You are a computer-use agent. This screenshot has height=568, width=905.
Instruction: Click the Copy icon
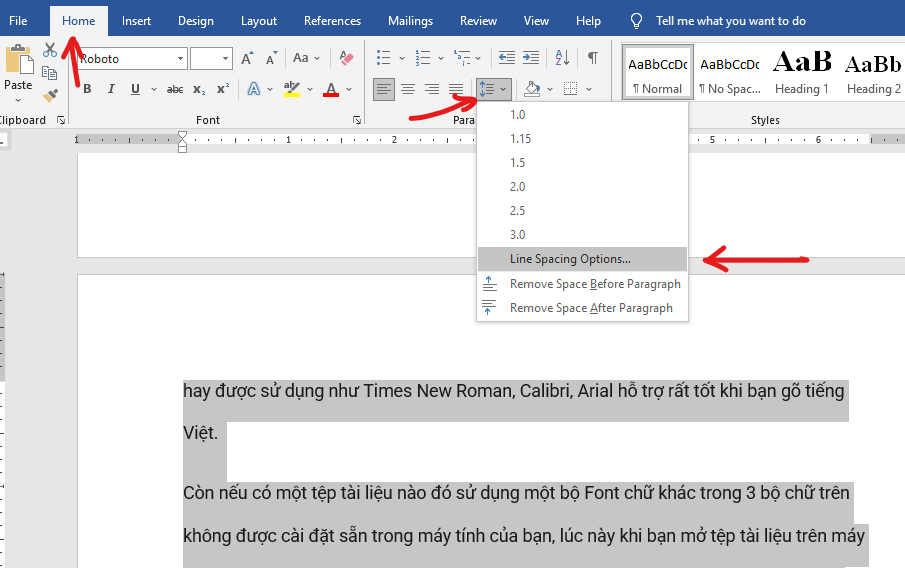(50, 73)
